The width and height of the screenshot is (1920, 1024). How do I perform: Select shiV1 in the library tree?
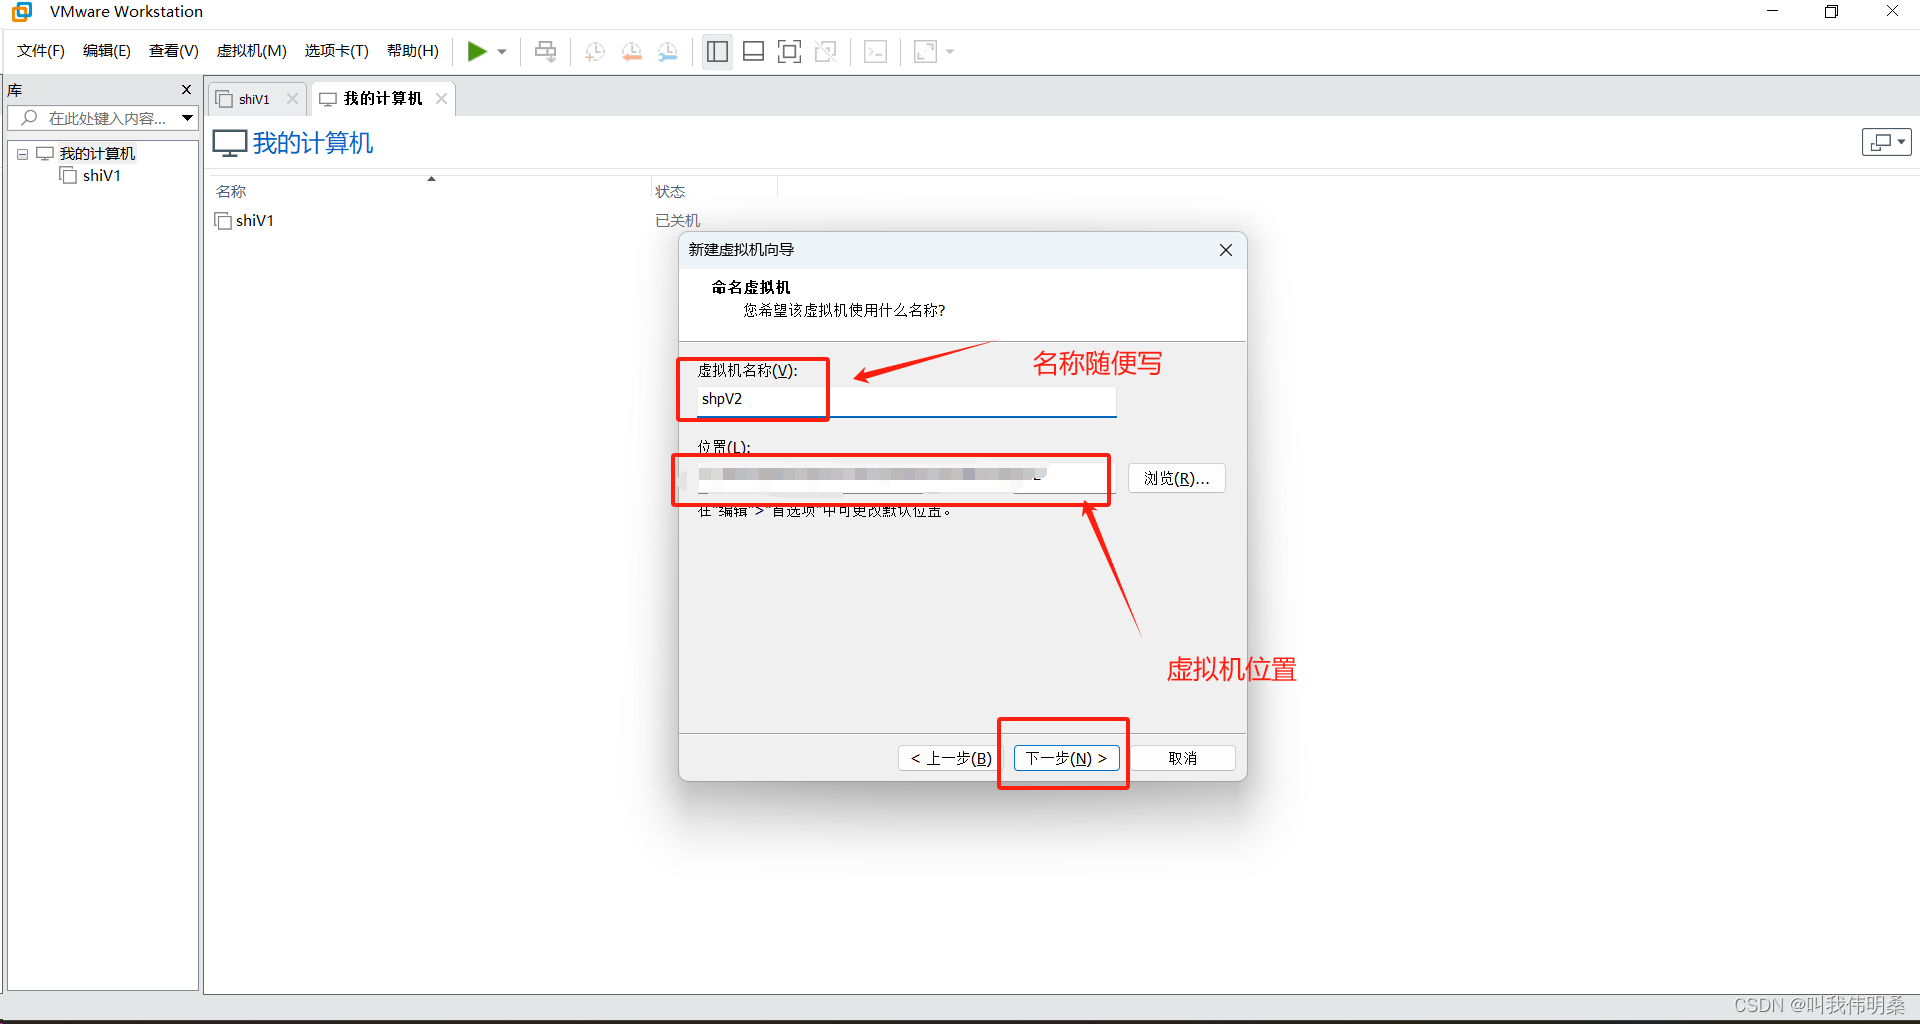[101, 175]
